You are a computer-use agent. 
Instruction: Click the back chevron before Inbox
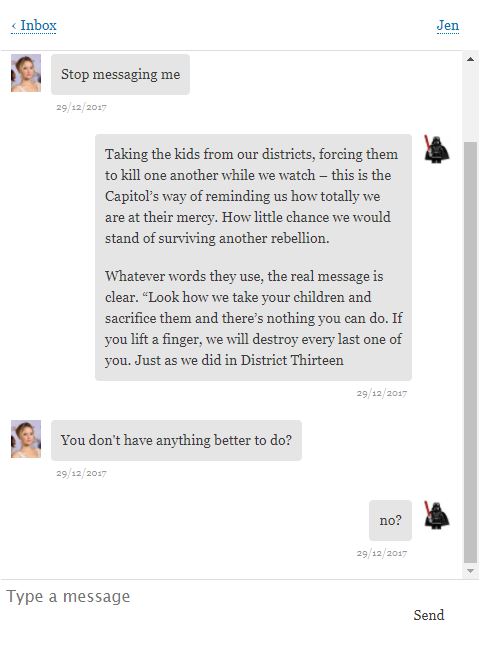pyautogui.click(x=14, y=26)
